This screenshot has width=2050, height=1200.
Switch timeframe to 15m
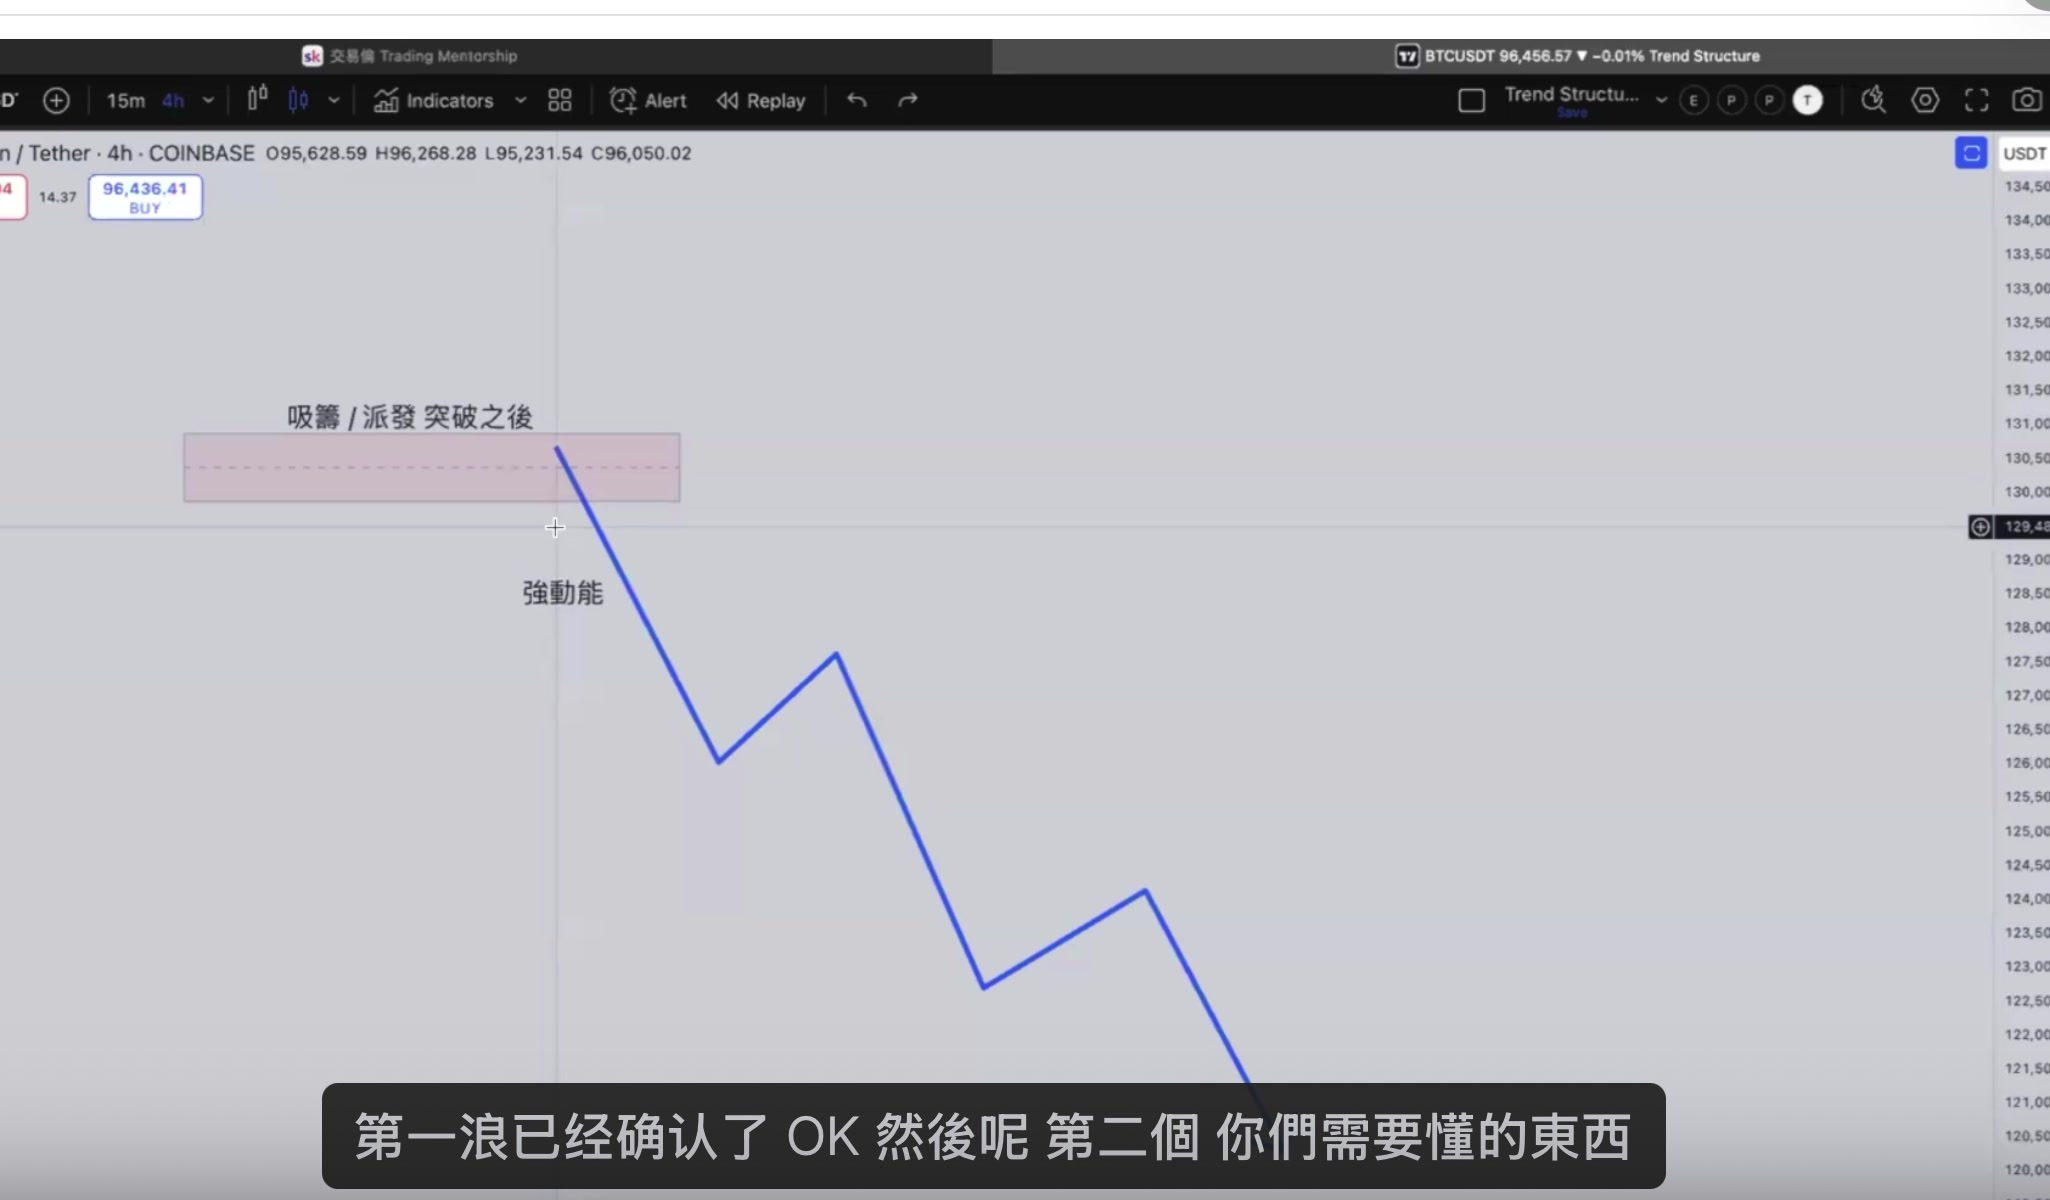pyautogui.click(x=125, y=100)
